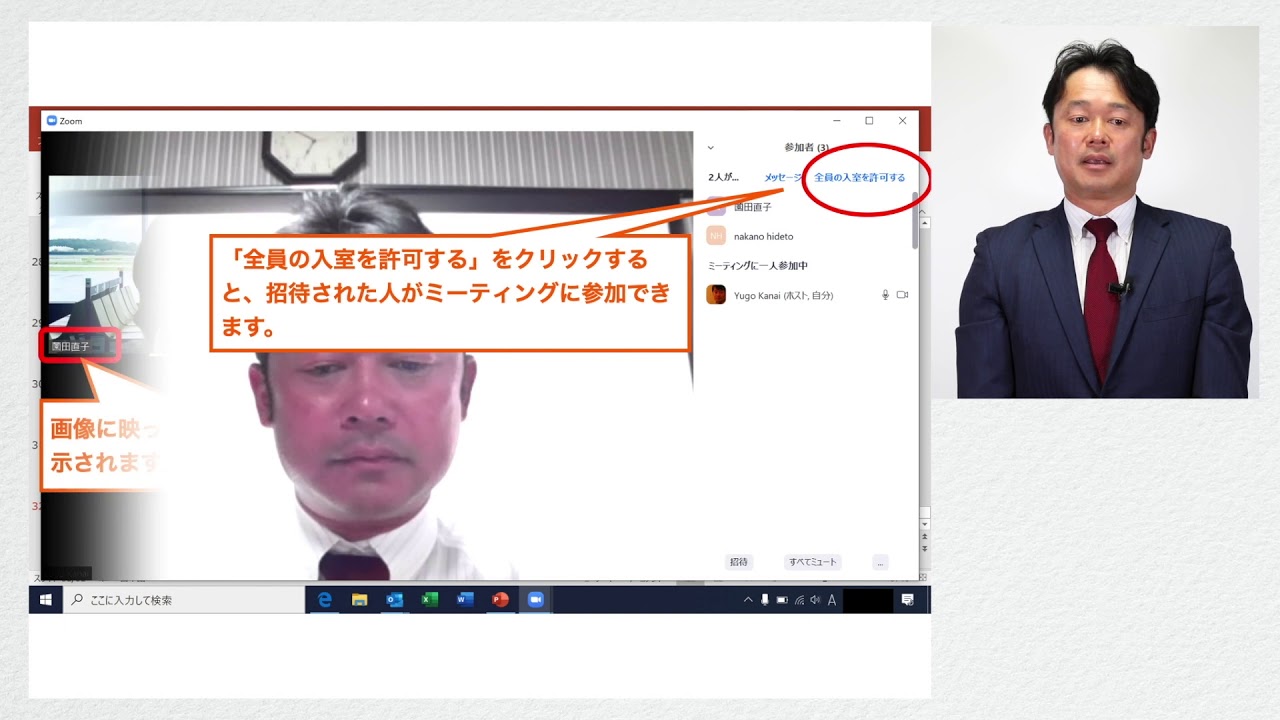Image resolution: width=1280 pixels, height=720 pixels.
Task: Open Word from taskbar
Action: pos(465,600)
